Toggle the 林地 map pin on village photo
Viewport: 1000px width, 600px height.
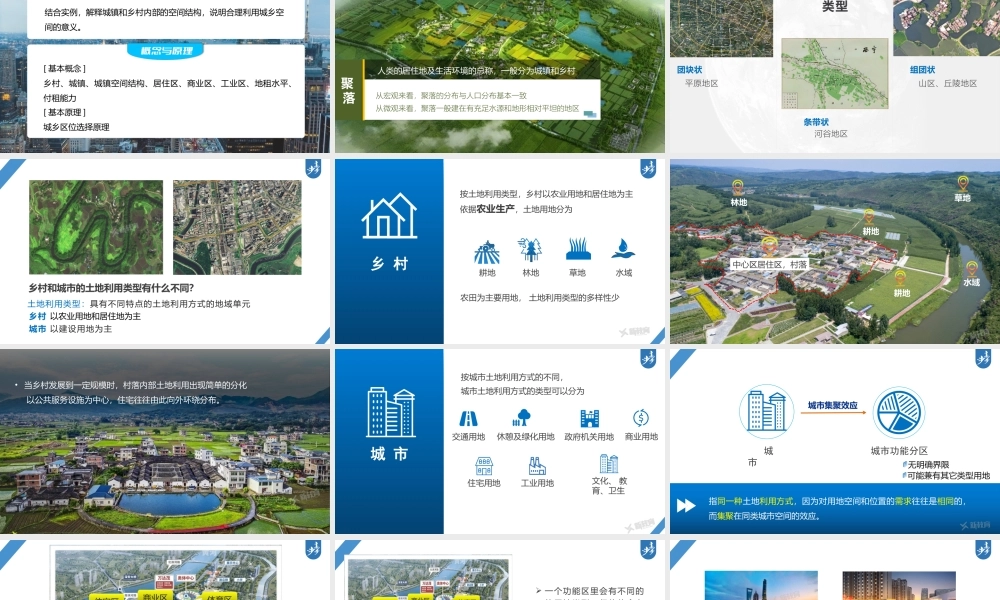[x=738, y=184]
